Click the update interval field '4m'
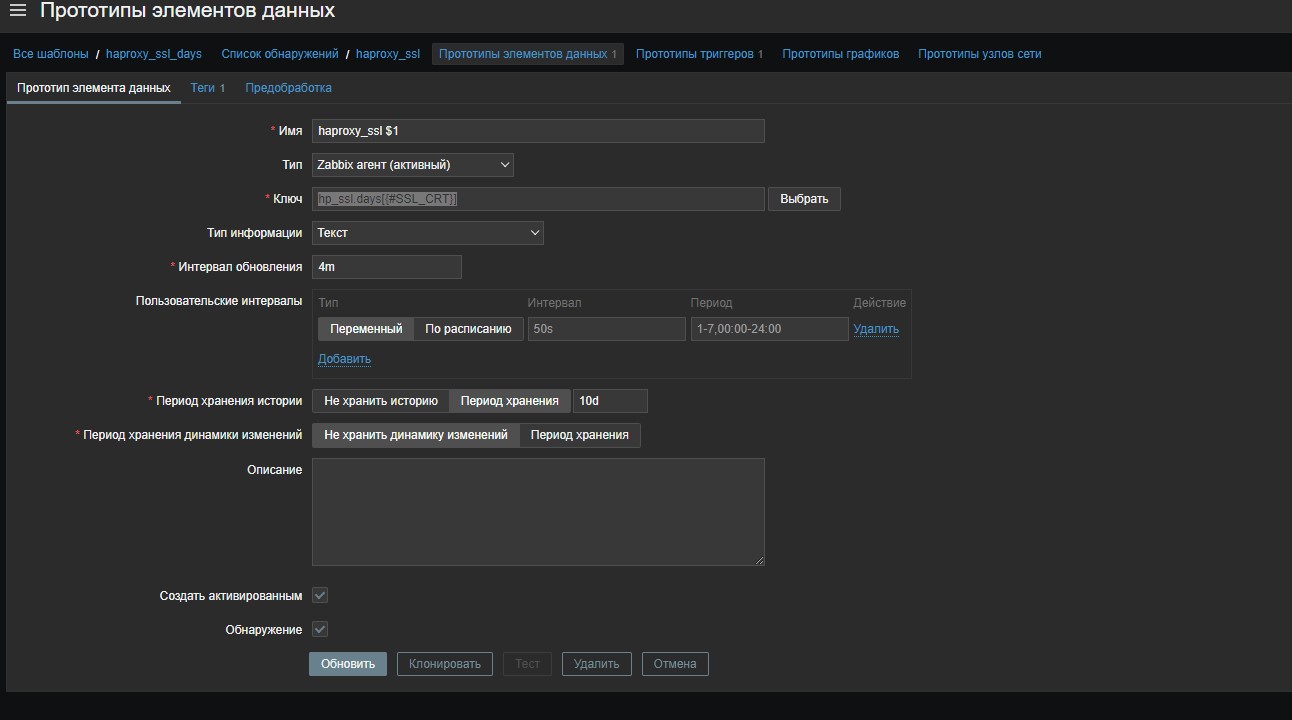This screenshot has width=1292, height=720. [x=387, y=267]
